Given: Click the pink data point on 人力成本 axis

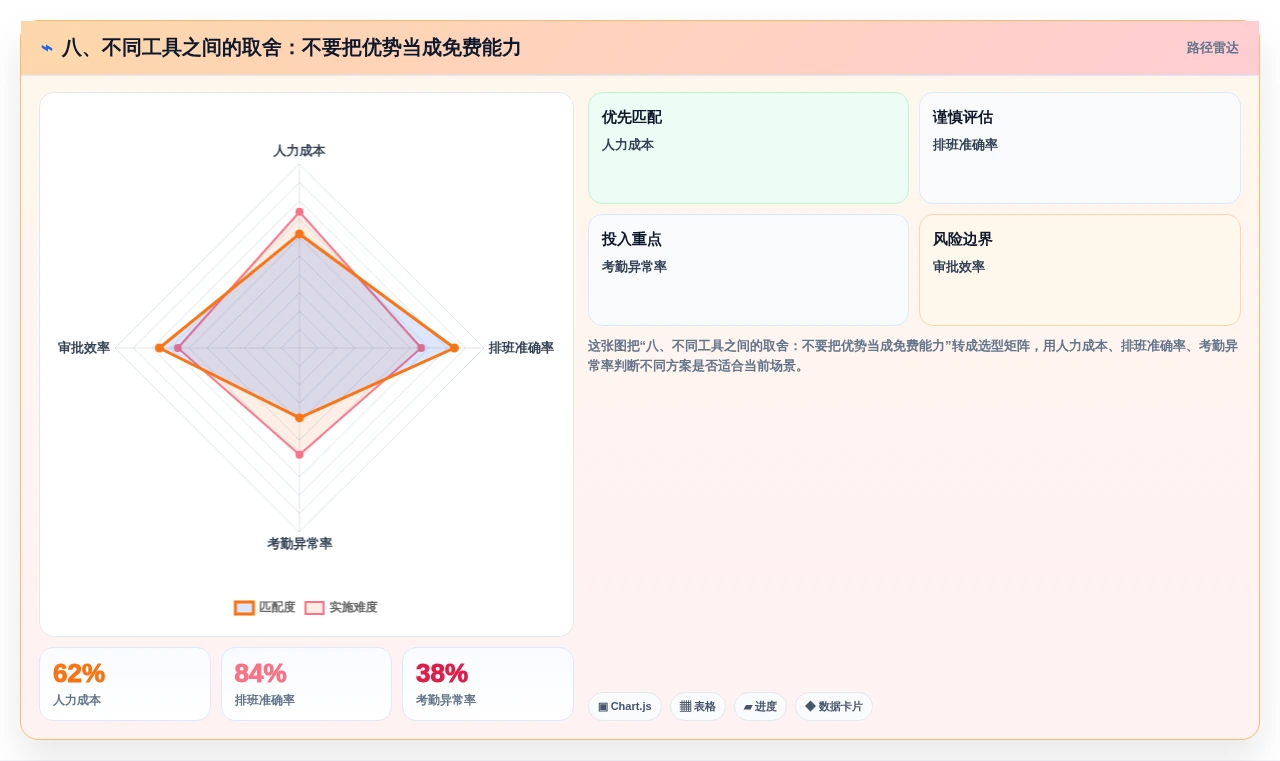Looking at the screenshot, I should pos(299,211).
